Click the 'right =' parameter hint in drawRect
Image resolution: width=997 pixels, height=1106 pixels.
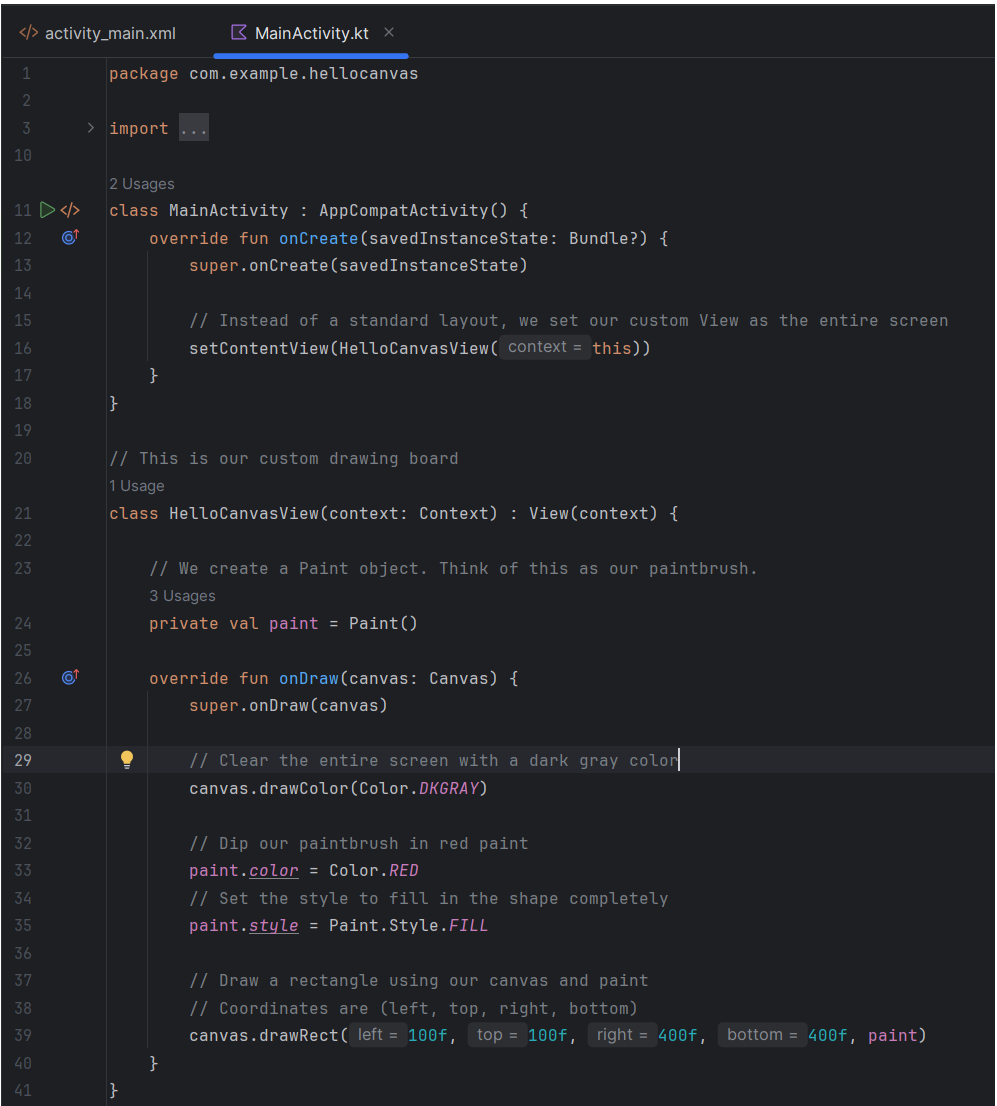tap(622, 1035)
